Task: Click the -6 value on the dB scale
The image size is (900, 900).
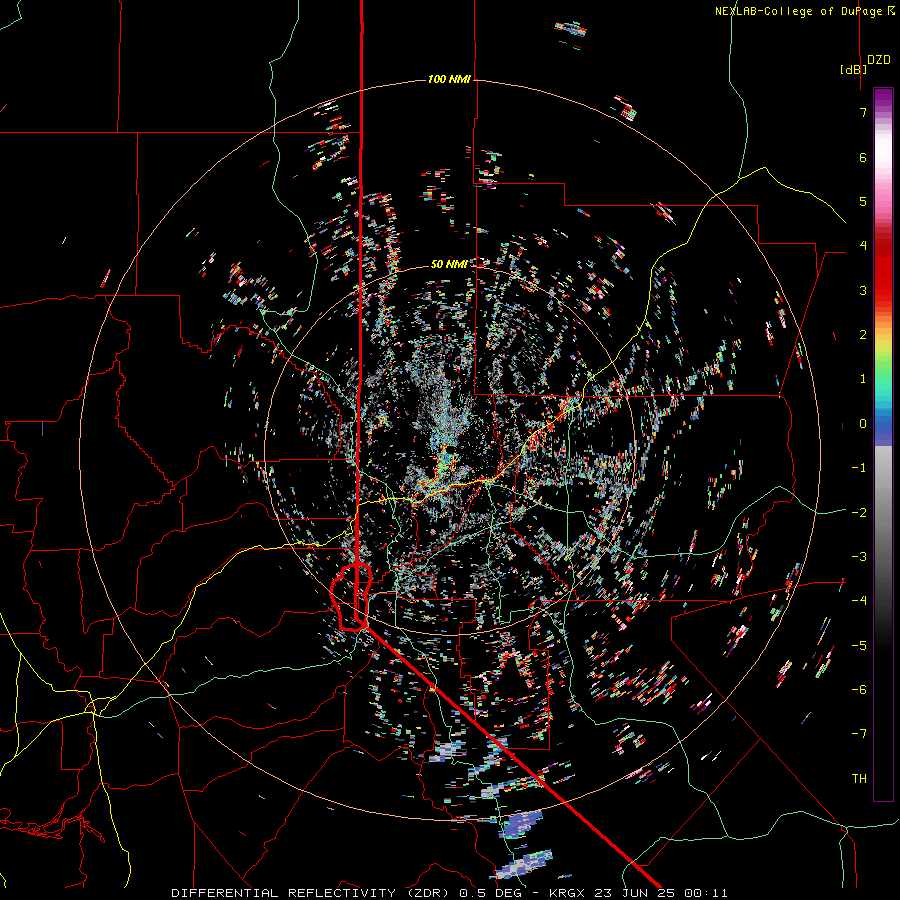Action: (859, 690)
